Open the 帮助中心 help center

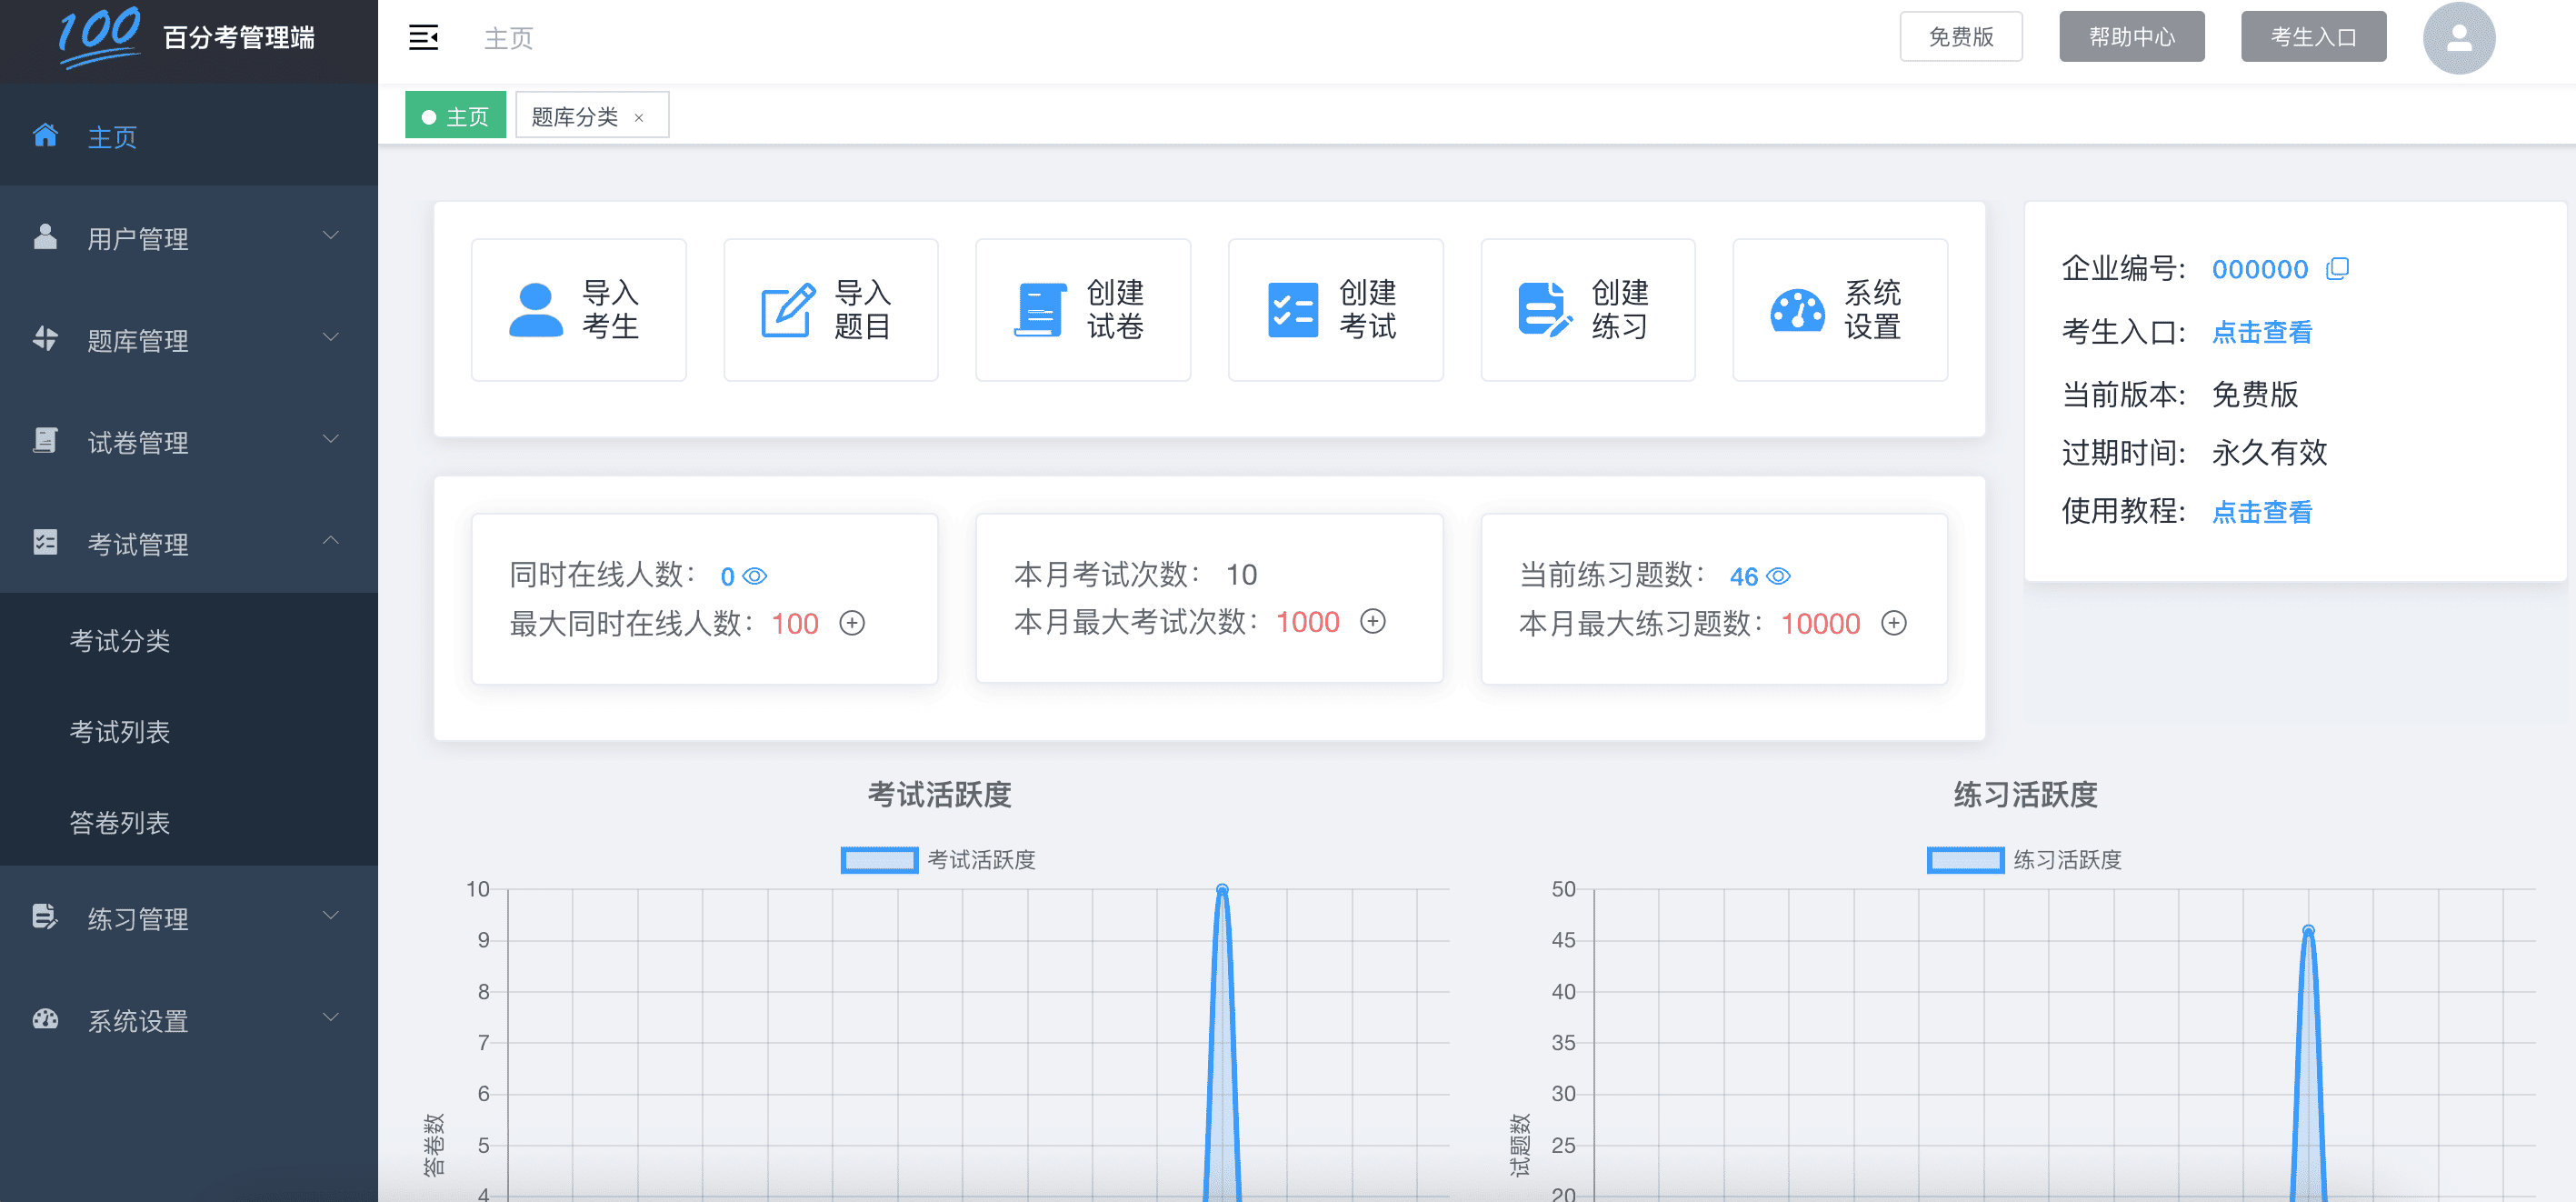[x=2130, y=36]
